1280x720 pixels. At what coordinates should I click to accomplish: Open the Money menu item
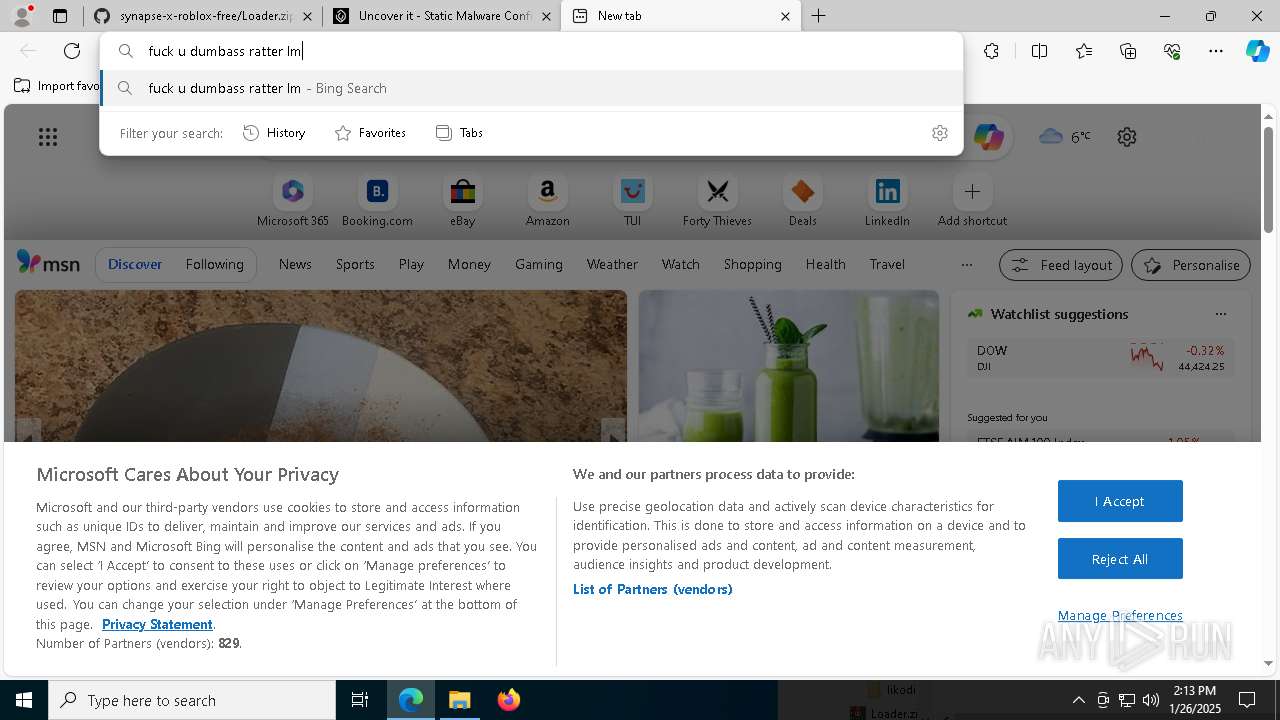pos(469,264)
